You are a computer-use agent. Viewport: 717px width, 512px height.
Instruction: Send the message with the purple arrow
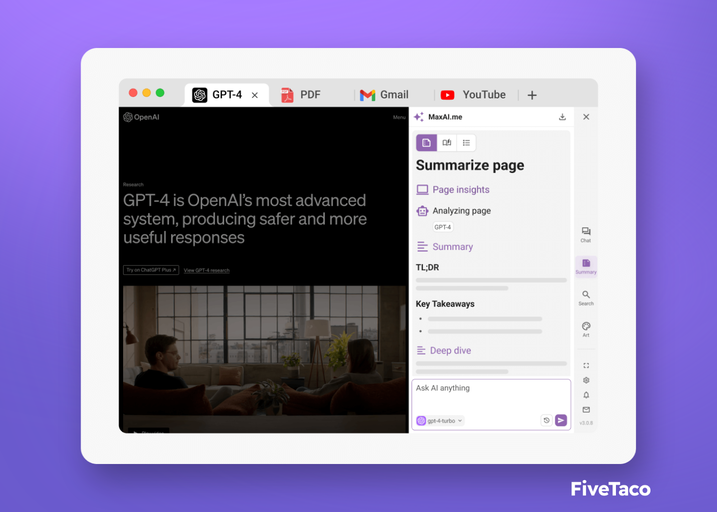561,420
